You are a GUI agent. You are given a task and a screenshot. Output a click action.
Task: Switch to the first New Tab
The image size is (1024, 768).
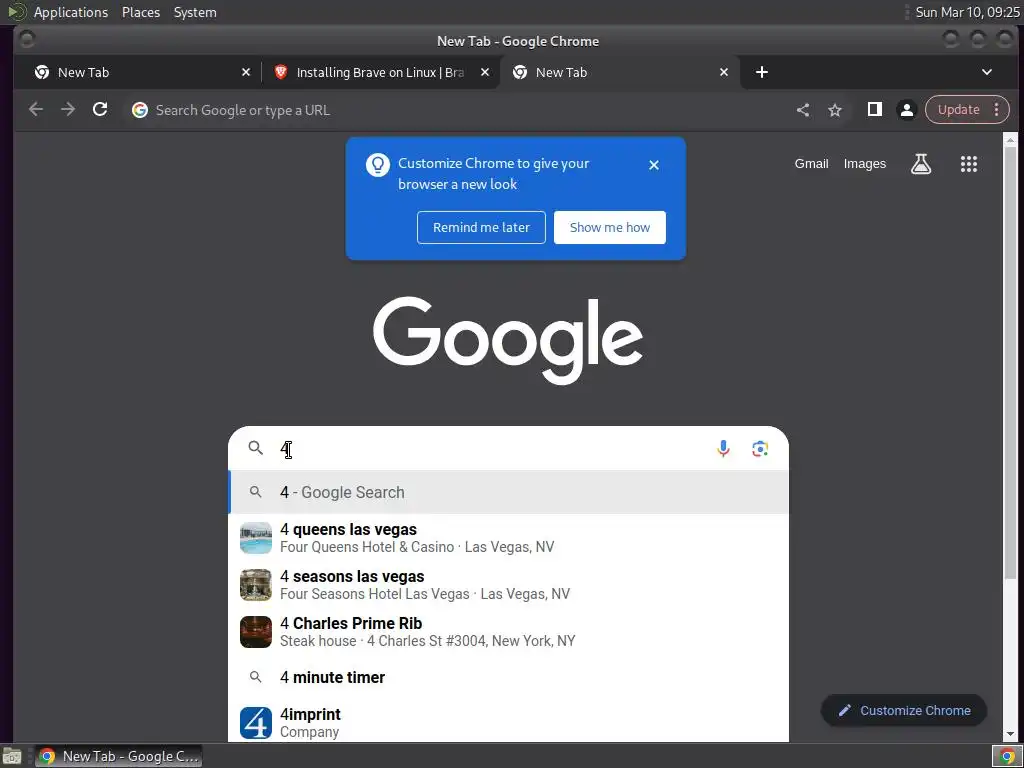(x=141, y=72)
